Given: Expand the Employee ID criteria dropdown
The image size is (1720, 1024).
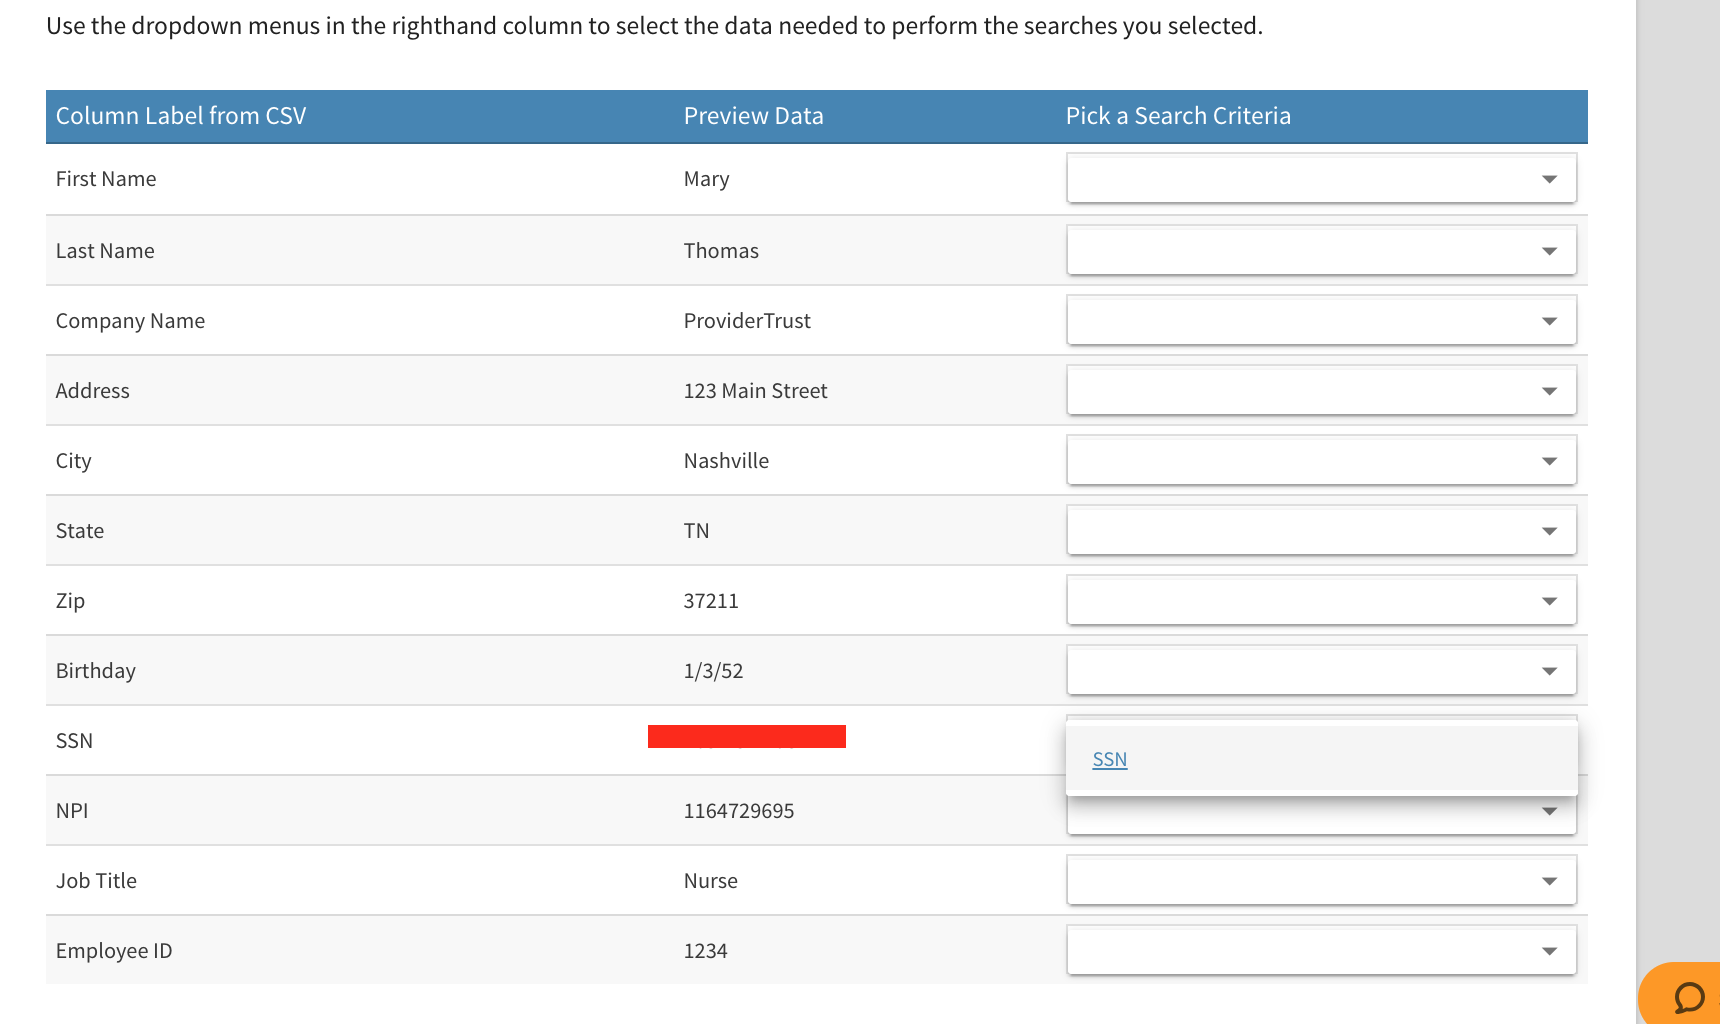Looking at the screenshot, I should coord(1321,951).
